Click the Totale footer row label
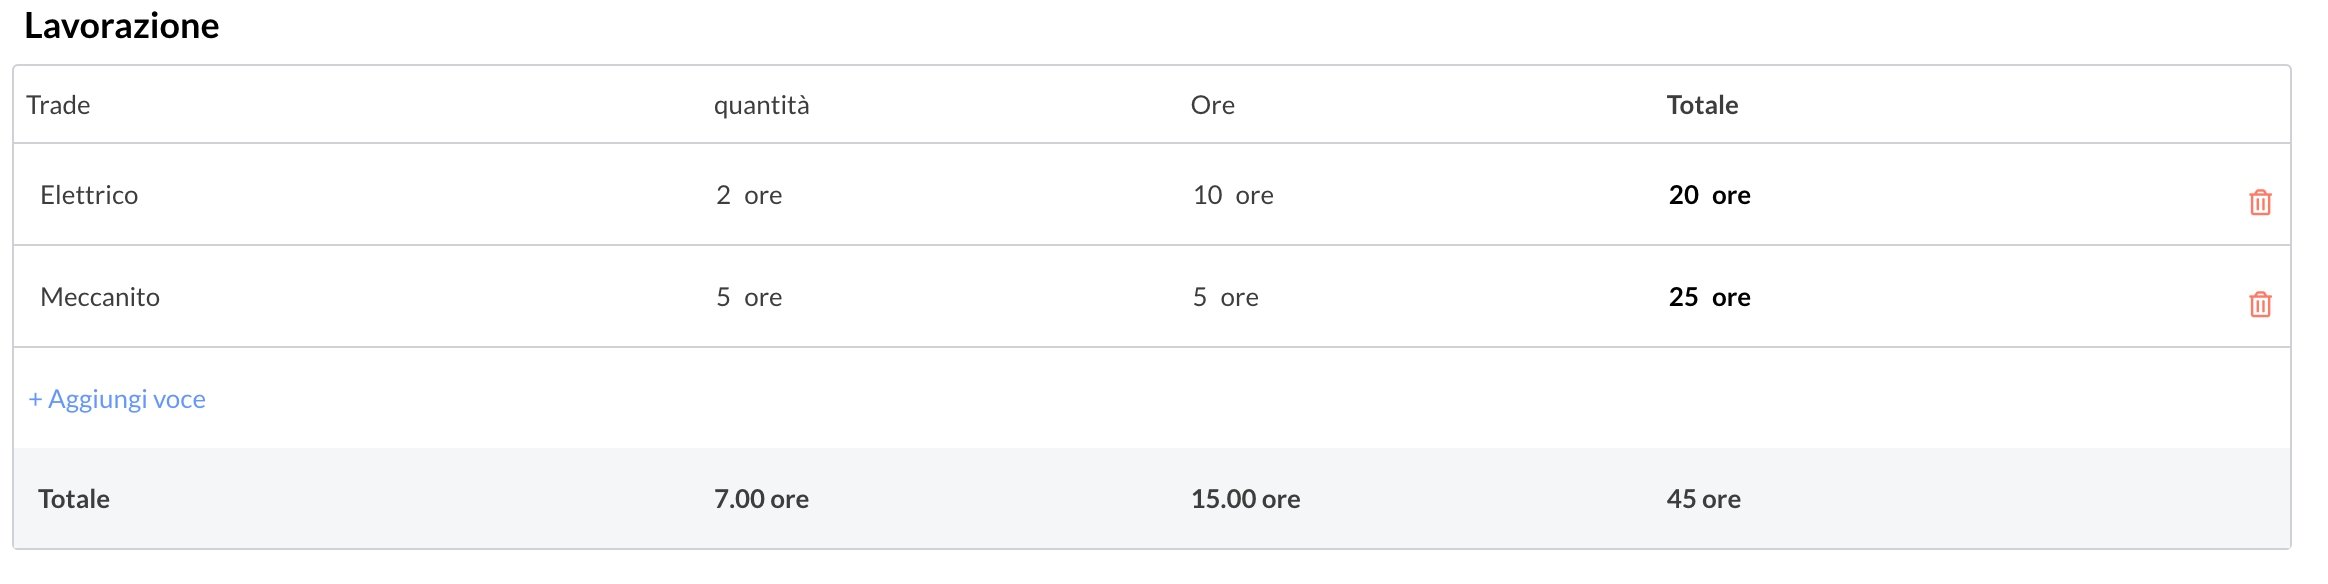This screenshot has height=584, width=2328. [74, 499]
